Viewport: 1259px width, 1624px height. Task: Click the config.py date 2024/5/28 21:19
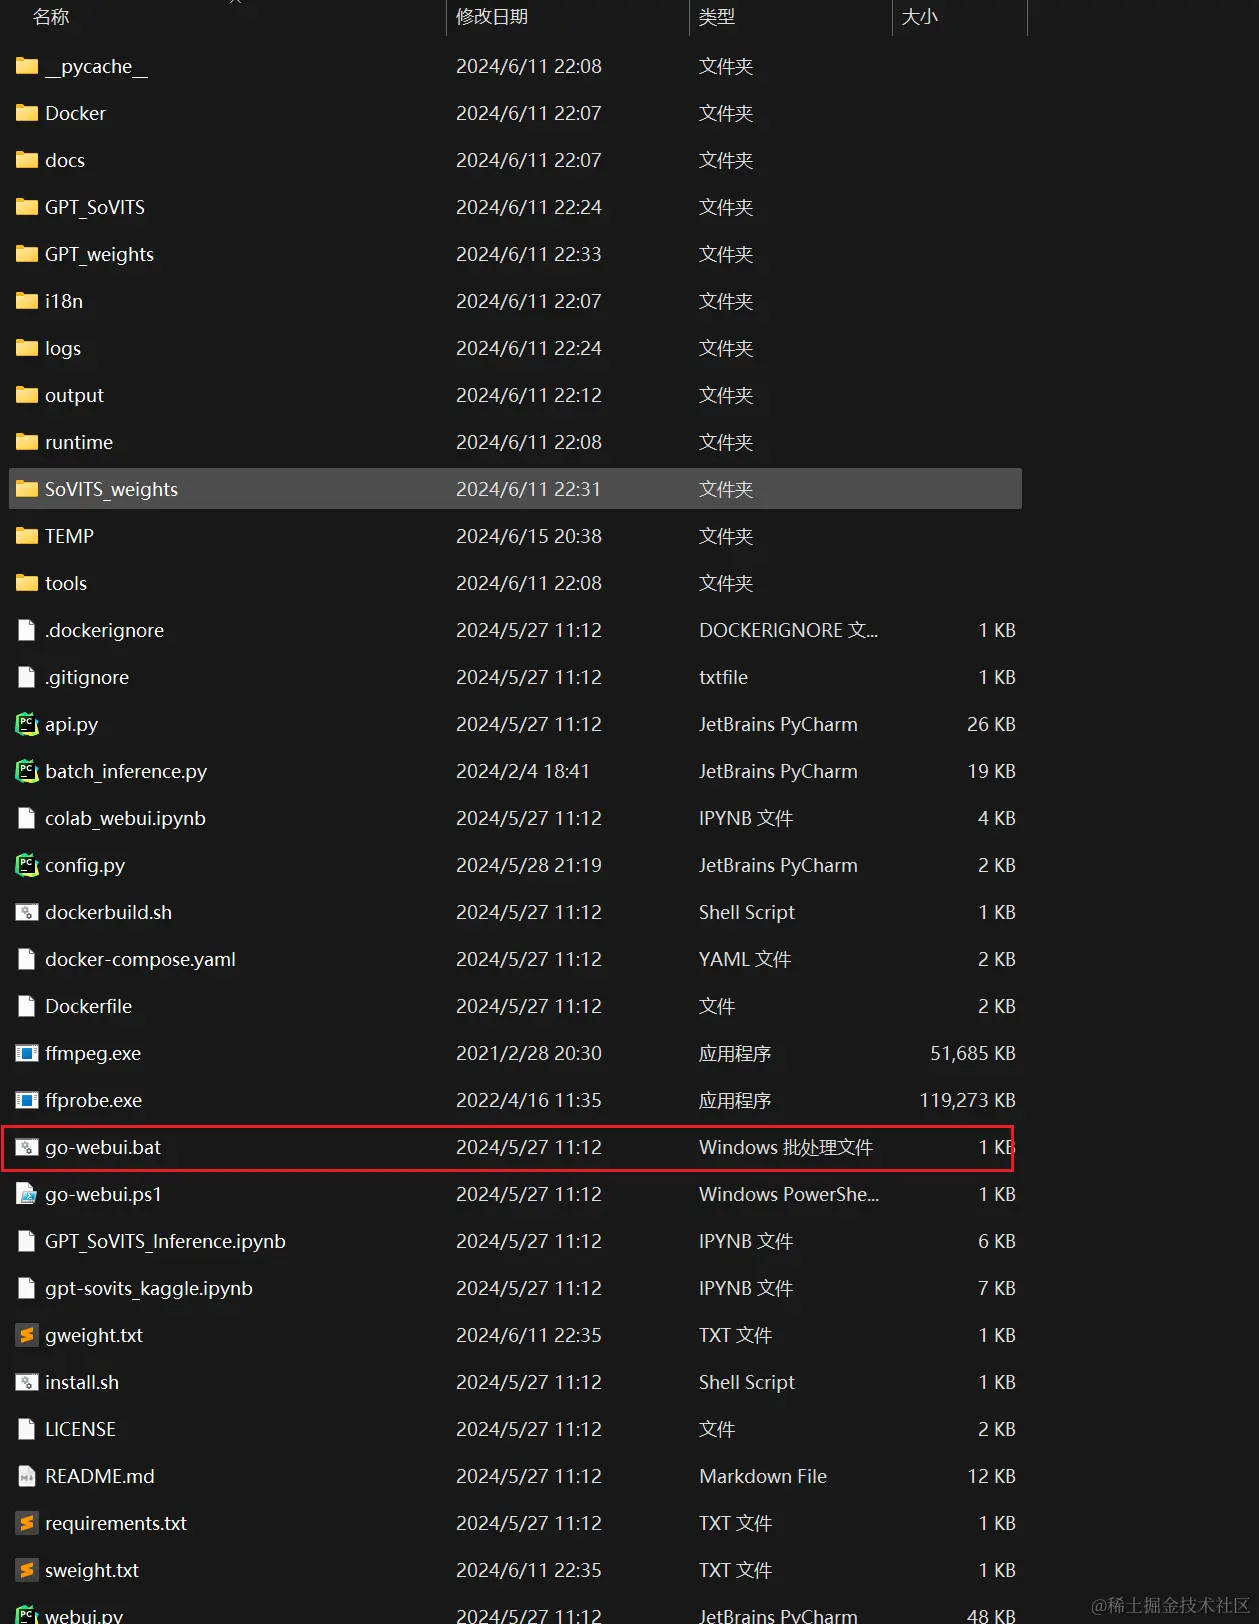[x=529, y=865]
